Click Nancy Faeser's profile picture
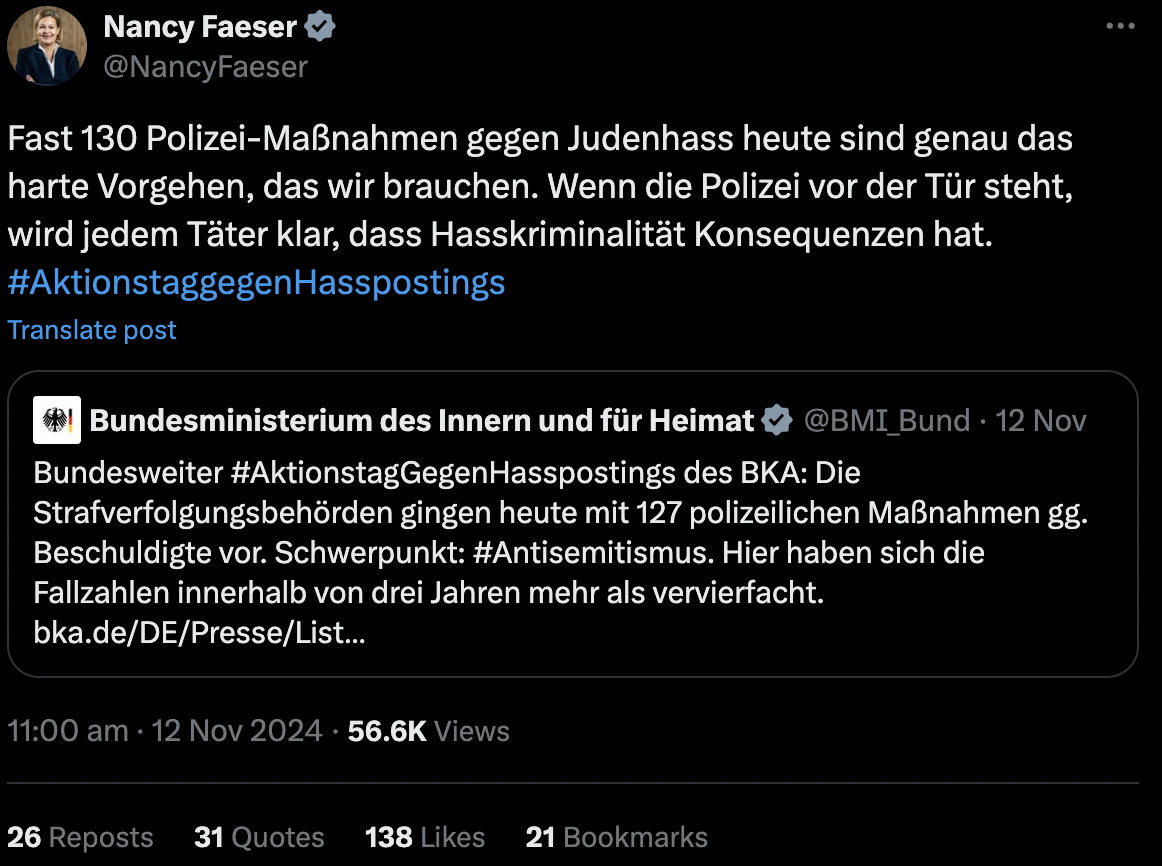The width and height of the screenshot is (1162, 866). (x=47, y=46)
